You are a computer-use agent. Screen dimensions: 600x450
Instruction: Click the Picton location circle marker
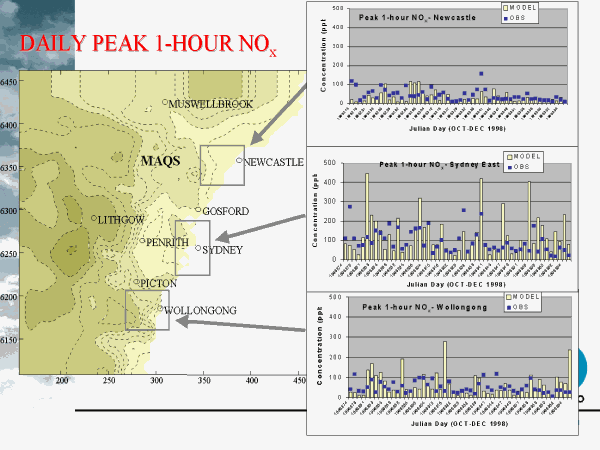137,282
